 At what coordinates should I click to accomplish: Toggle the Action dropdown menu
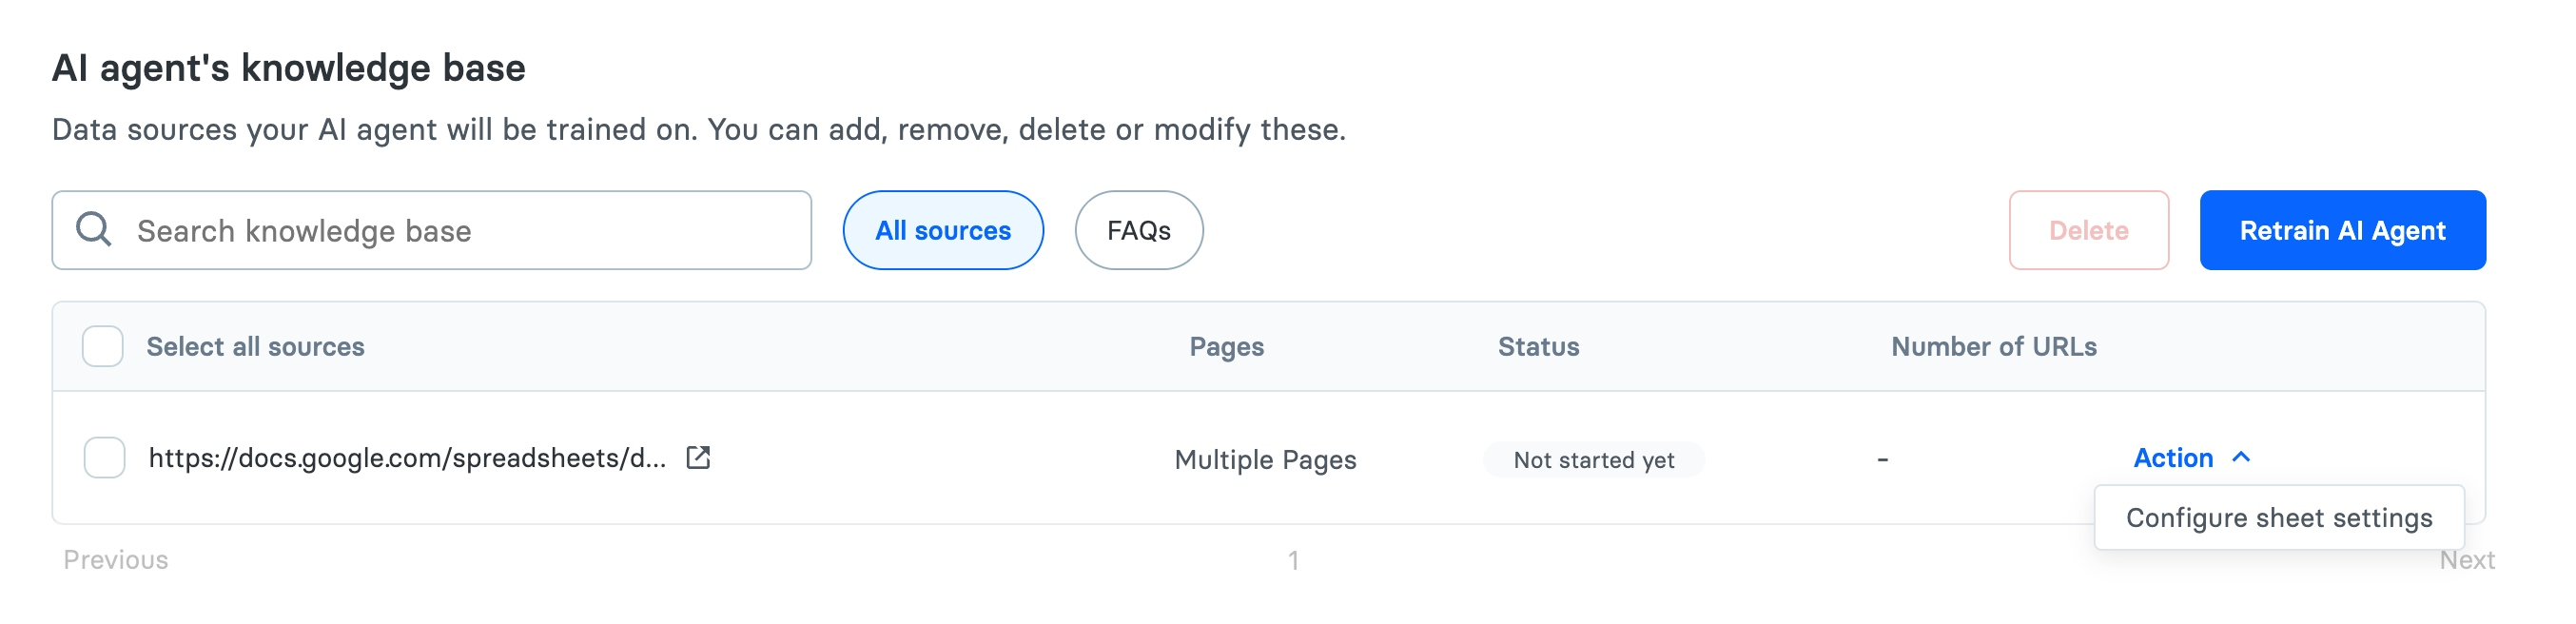pos(2173,458)
